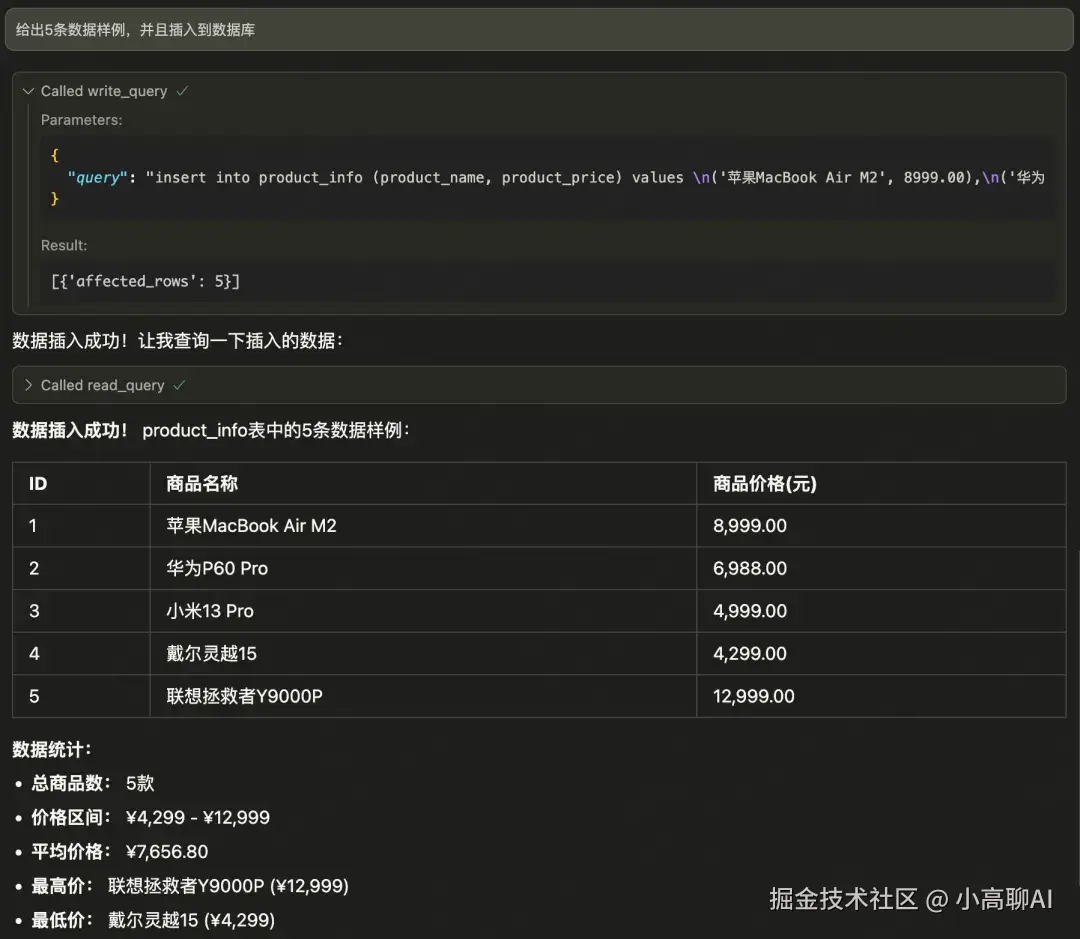Select the 联想拯救者Y9000P table row
The width and height of the screenshot is (1080, 939).
400,696
